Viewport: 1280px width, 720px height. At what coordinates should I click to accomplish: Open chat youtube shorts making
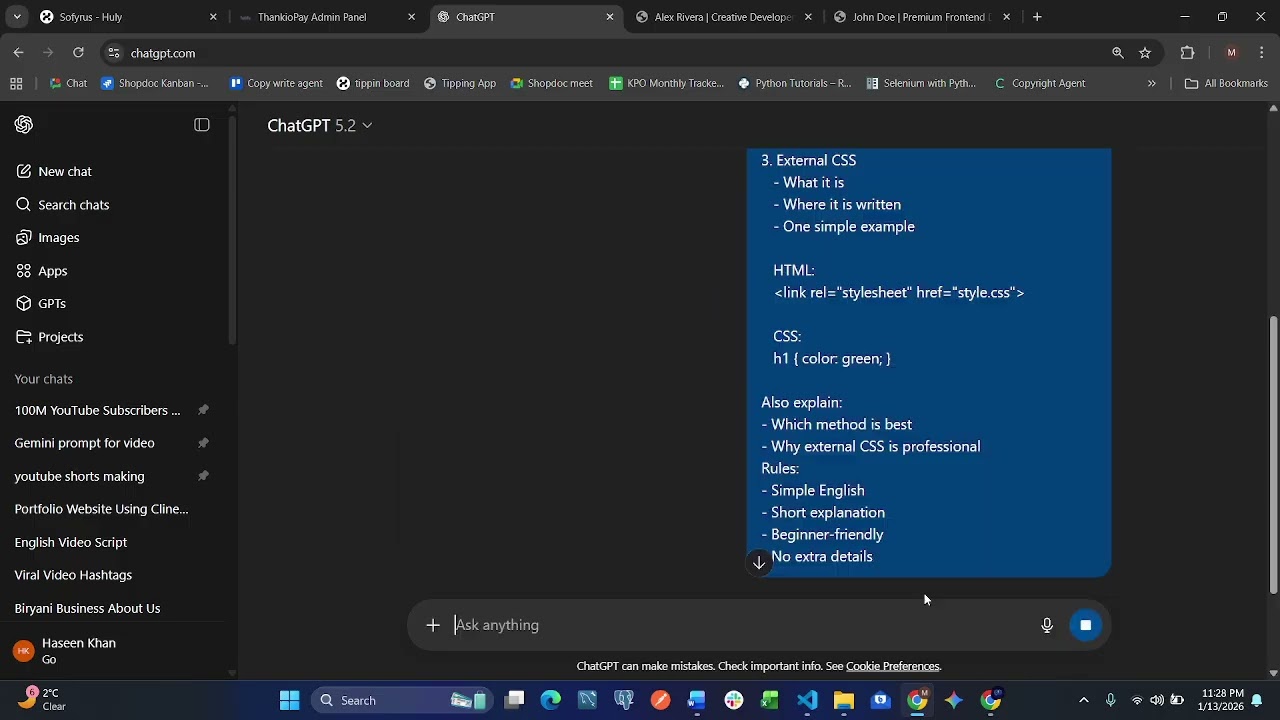point(79,476)
